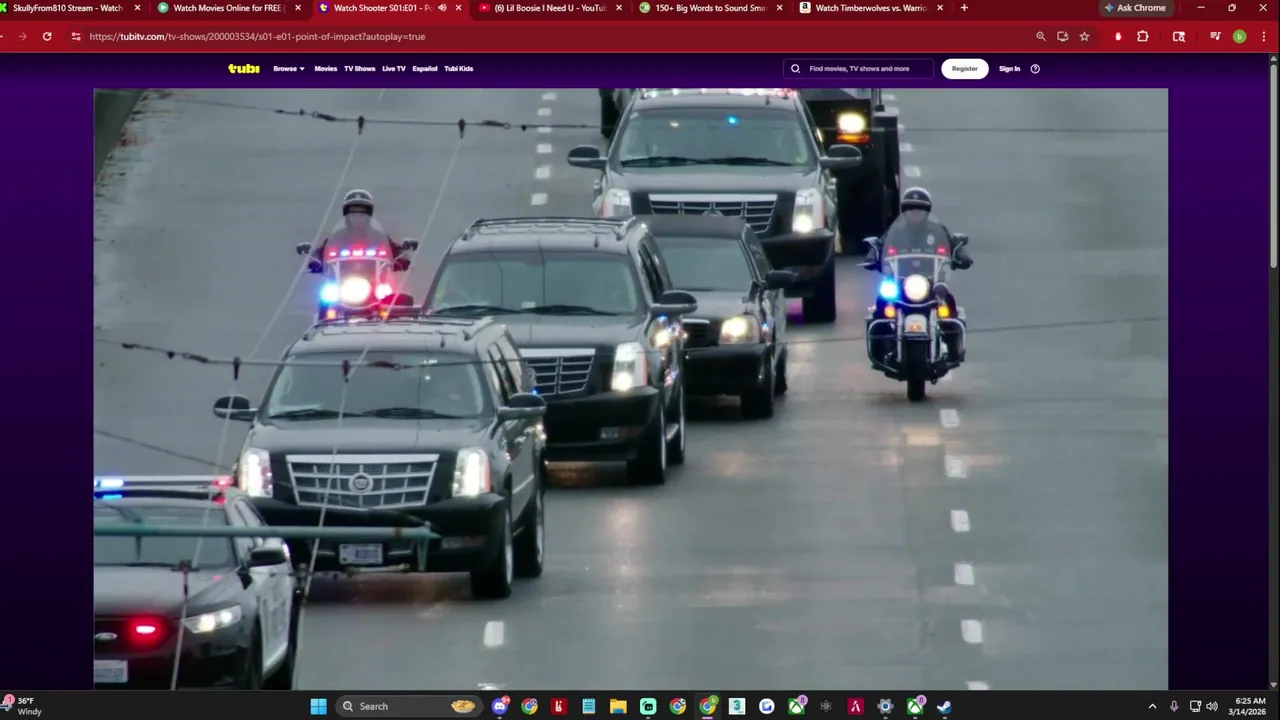Bookmark this page with the star icon
1280x720 pixels.
[1084, 36]
